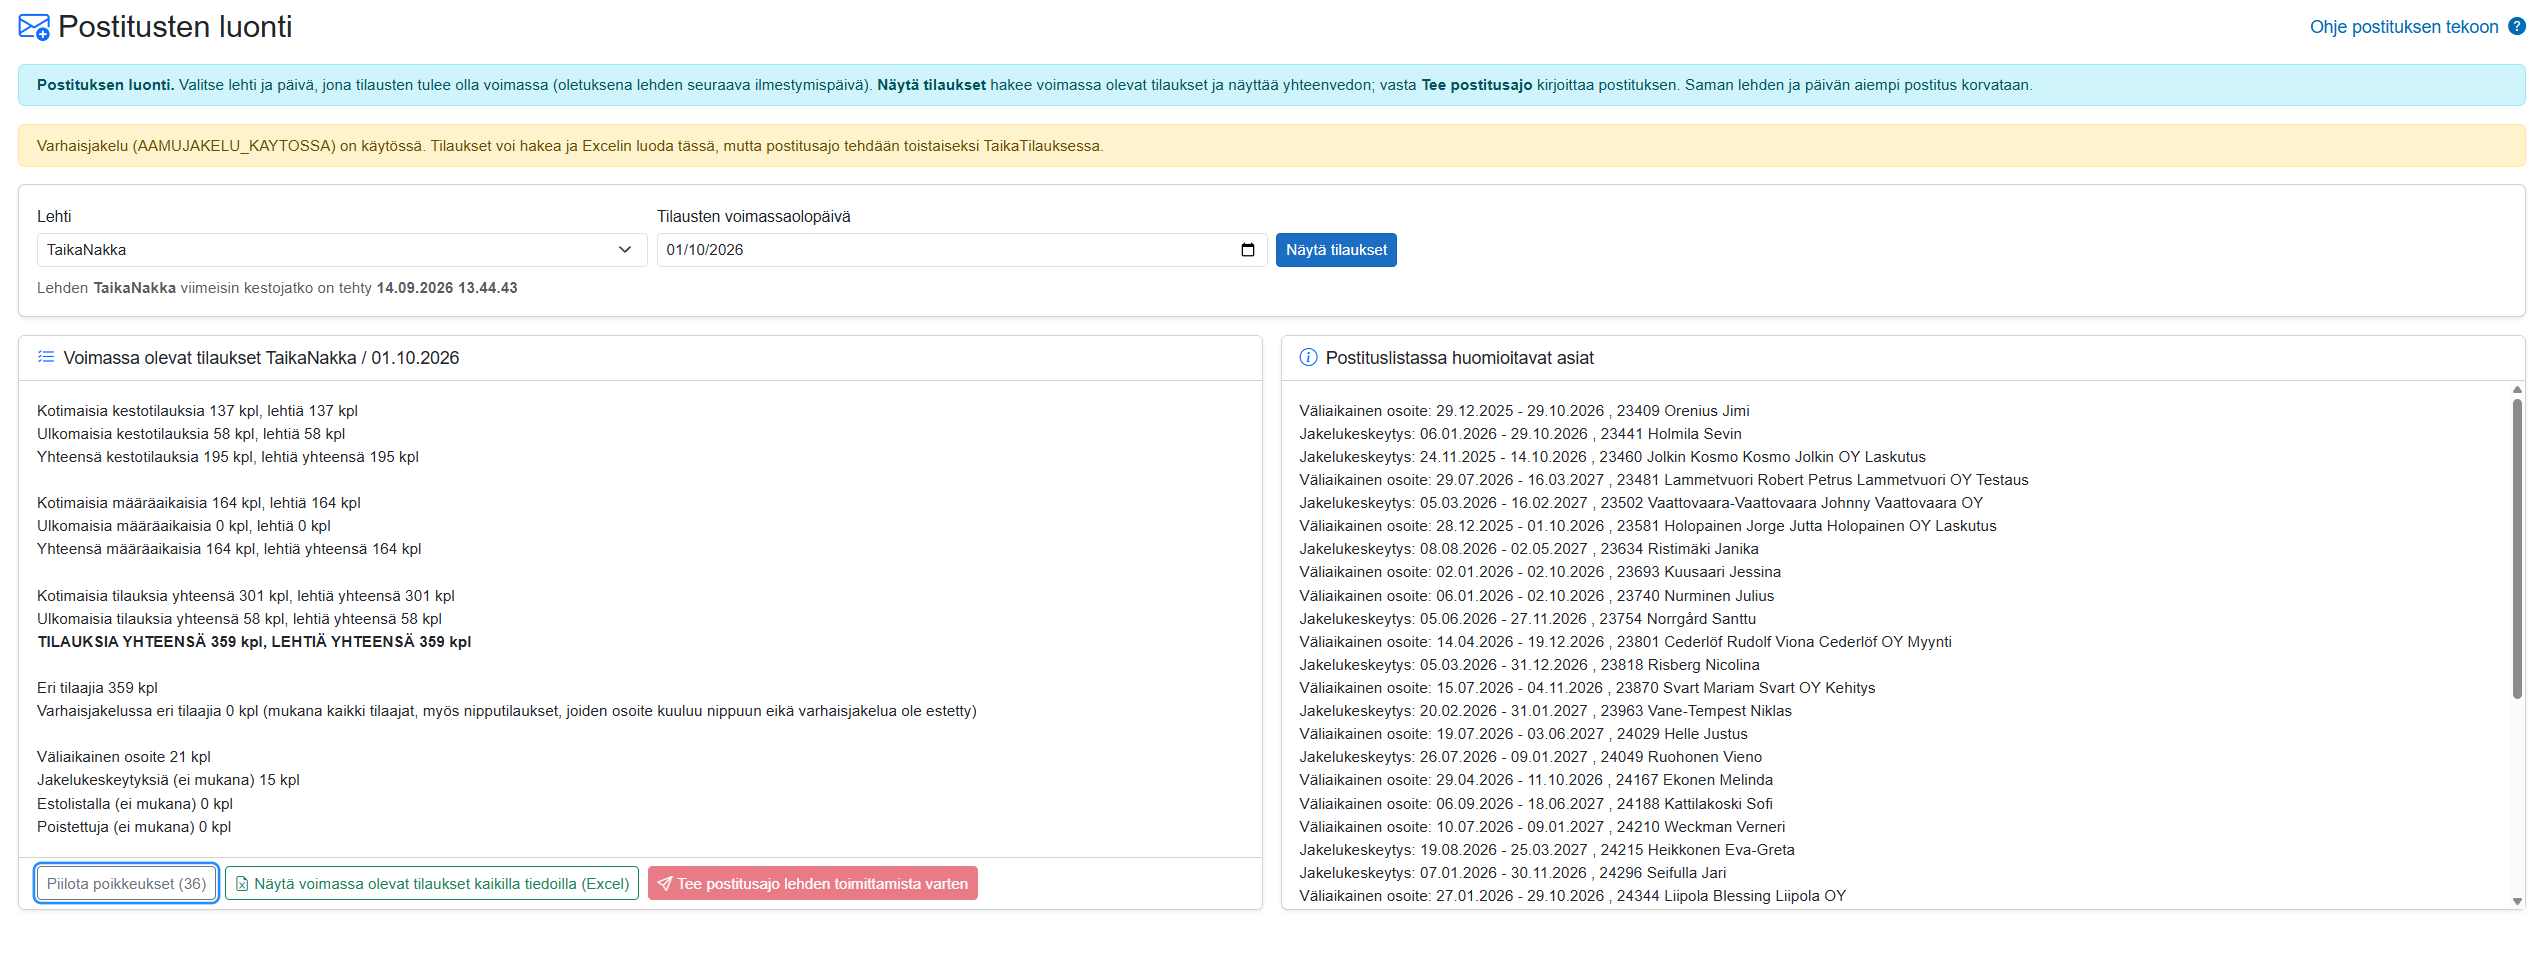2548x955 pixels.
Task: Select the row 23693 Kuusaari Jessina
Action: pos(1540,572)
